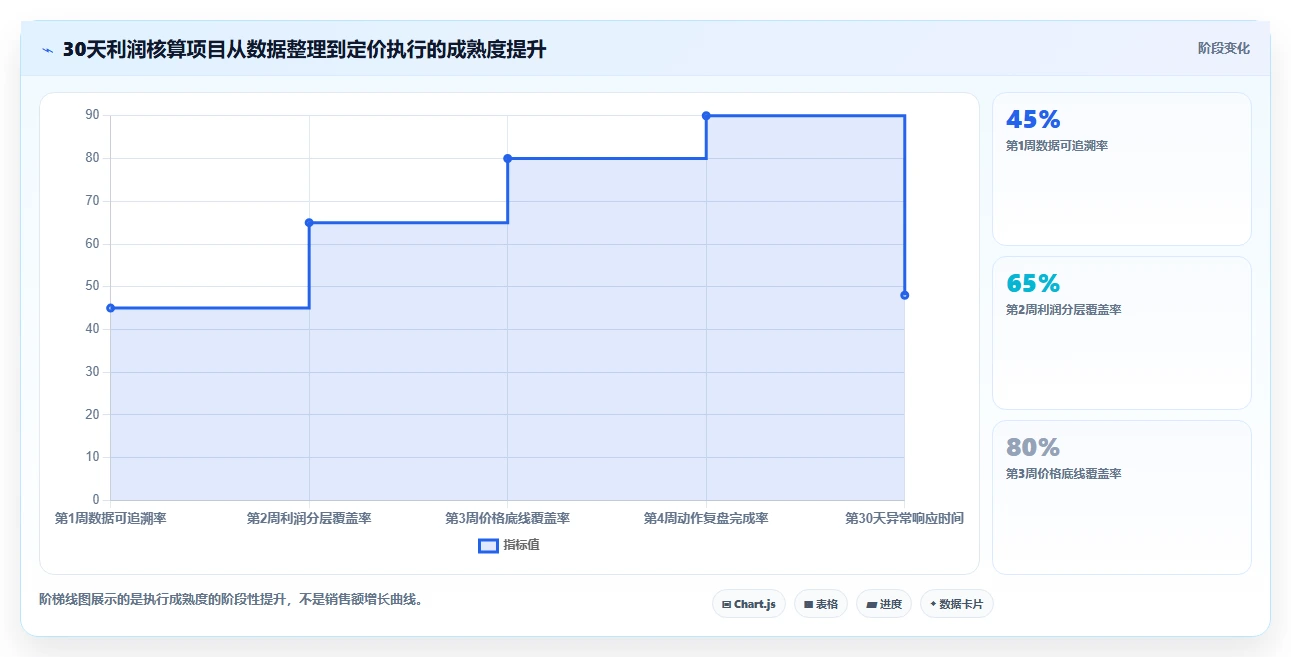Click the 指标值 legend text
Image resolution: width=1291 pixels, height=657 pixels.
[x=522, y=545]
